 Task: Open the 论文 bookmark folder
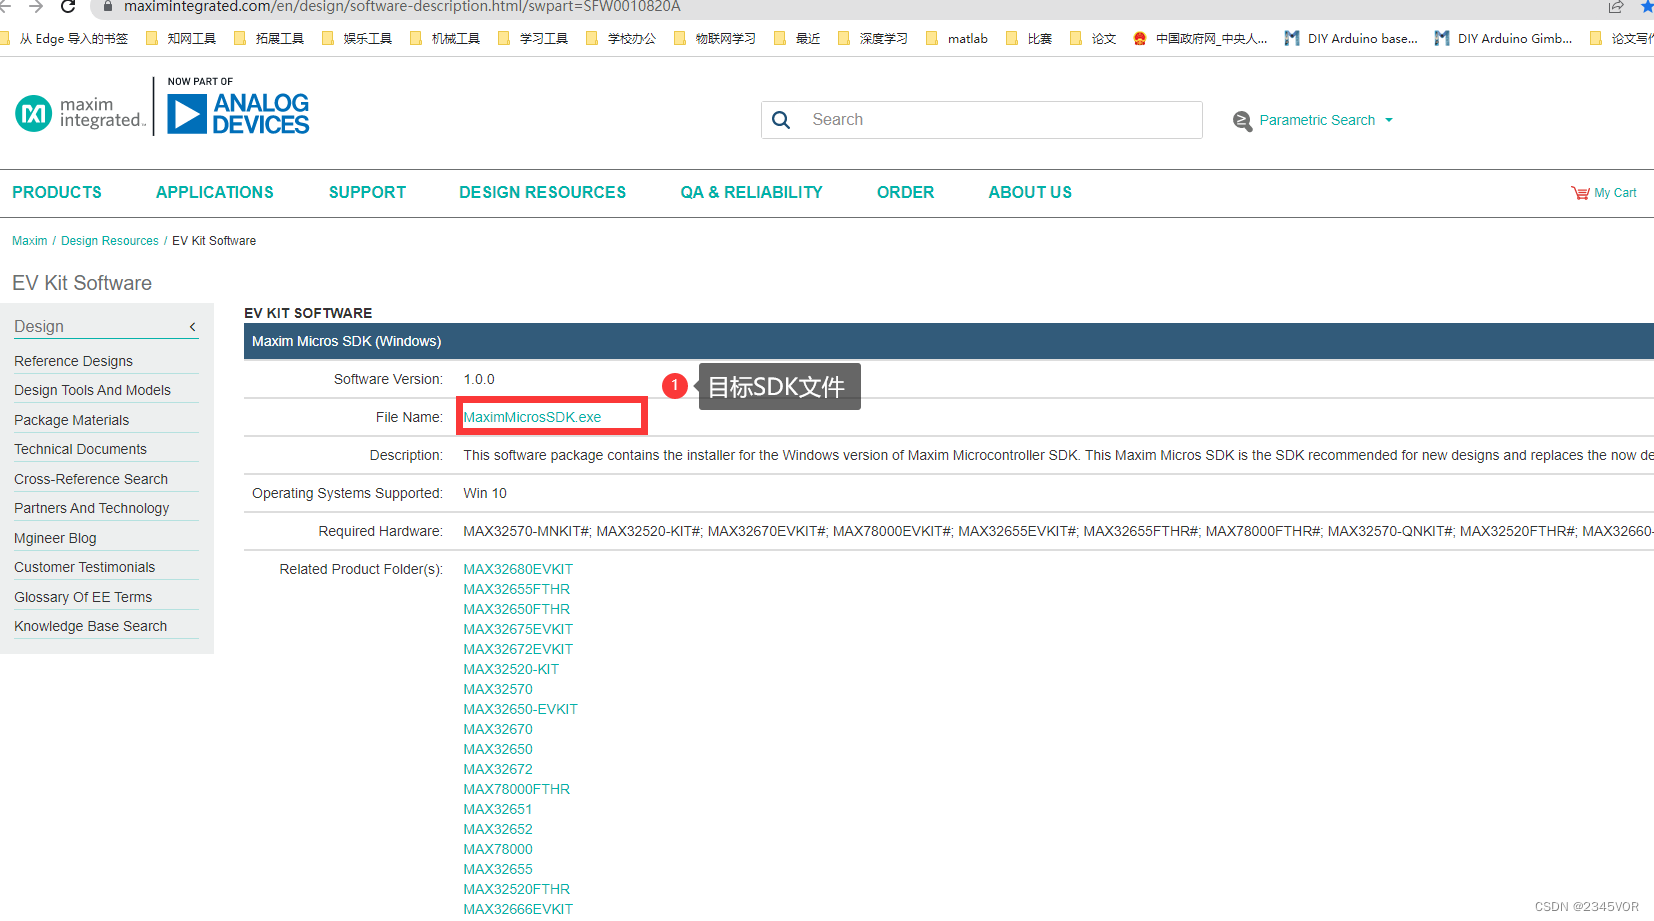pos(1093,39)
